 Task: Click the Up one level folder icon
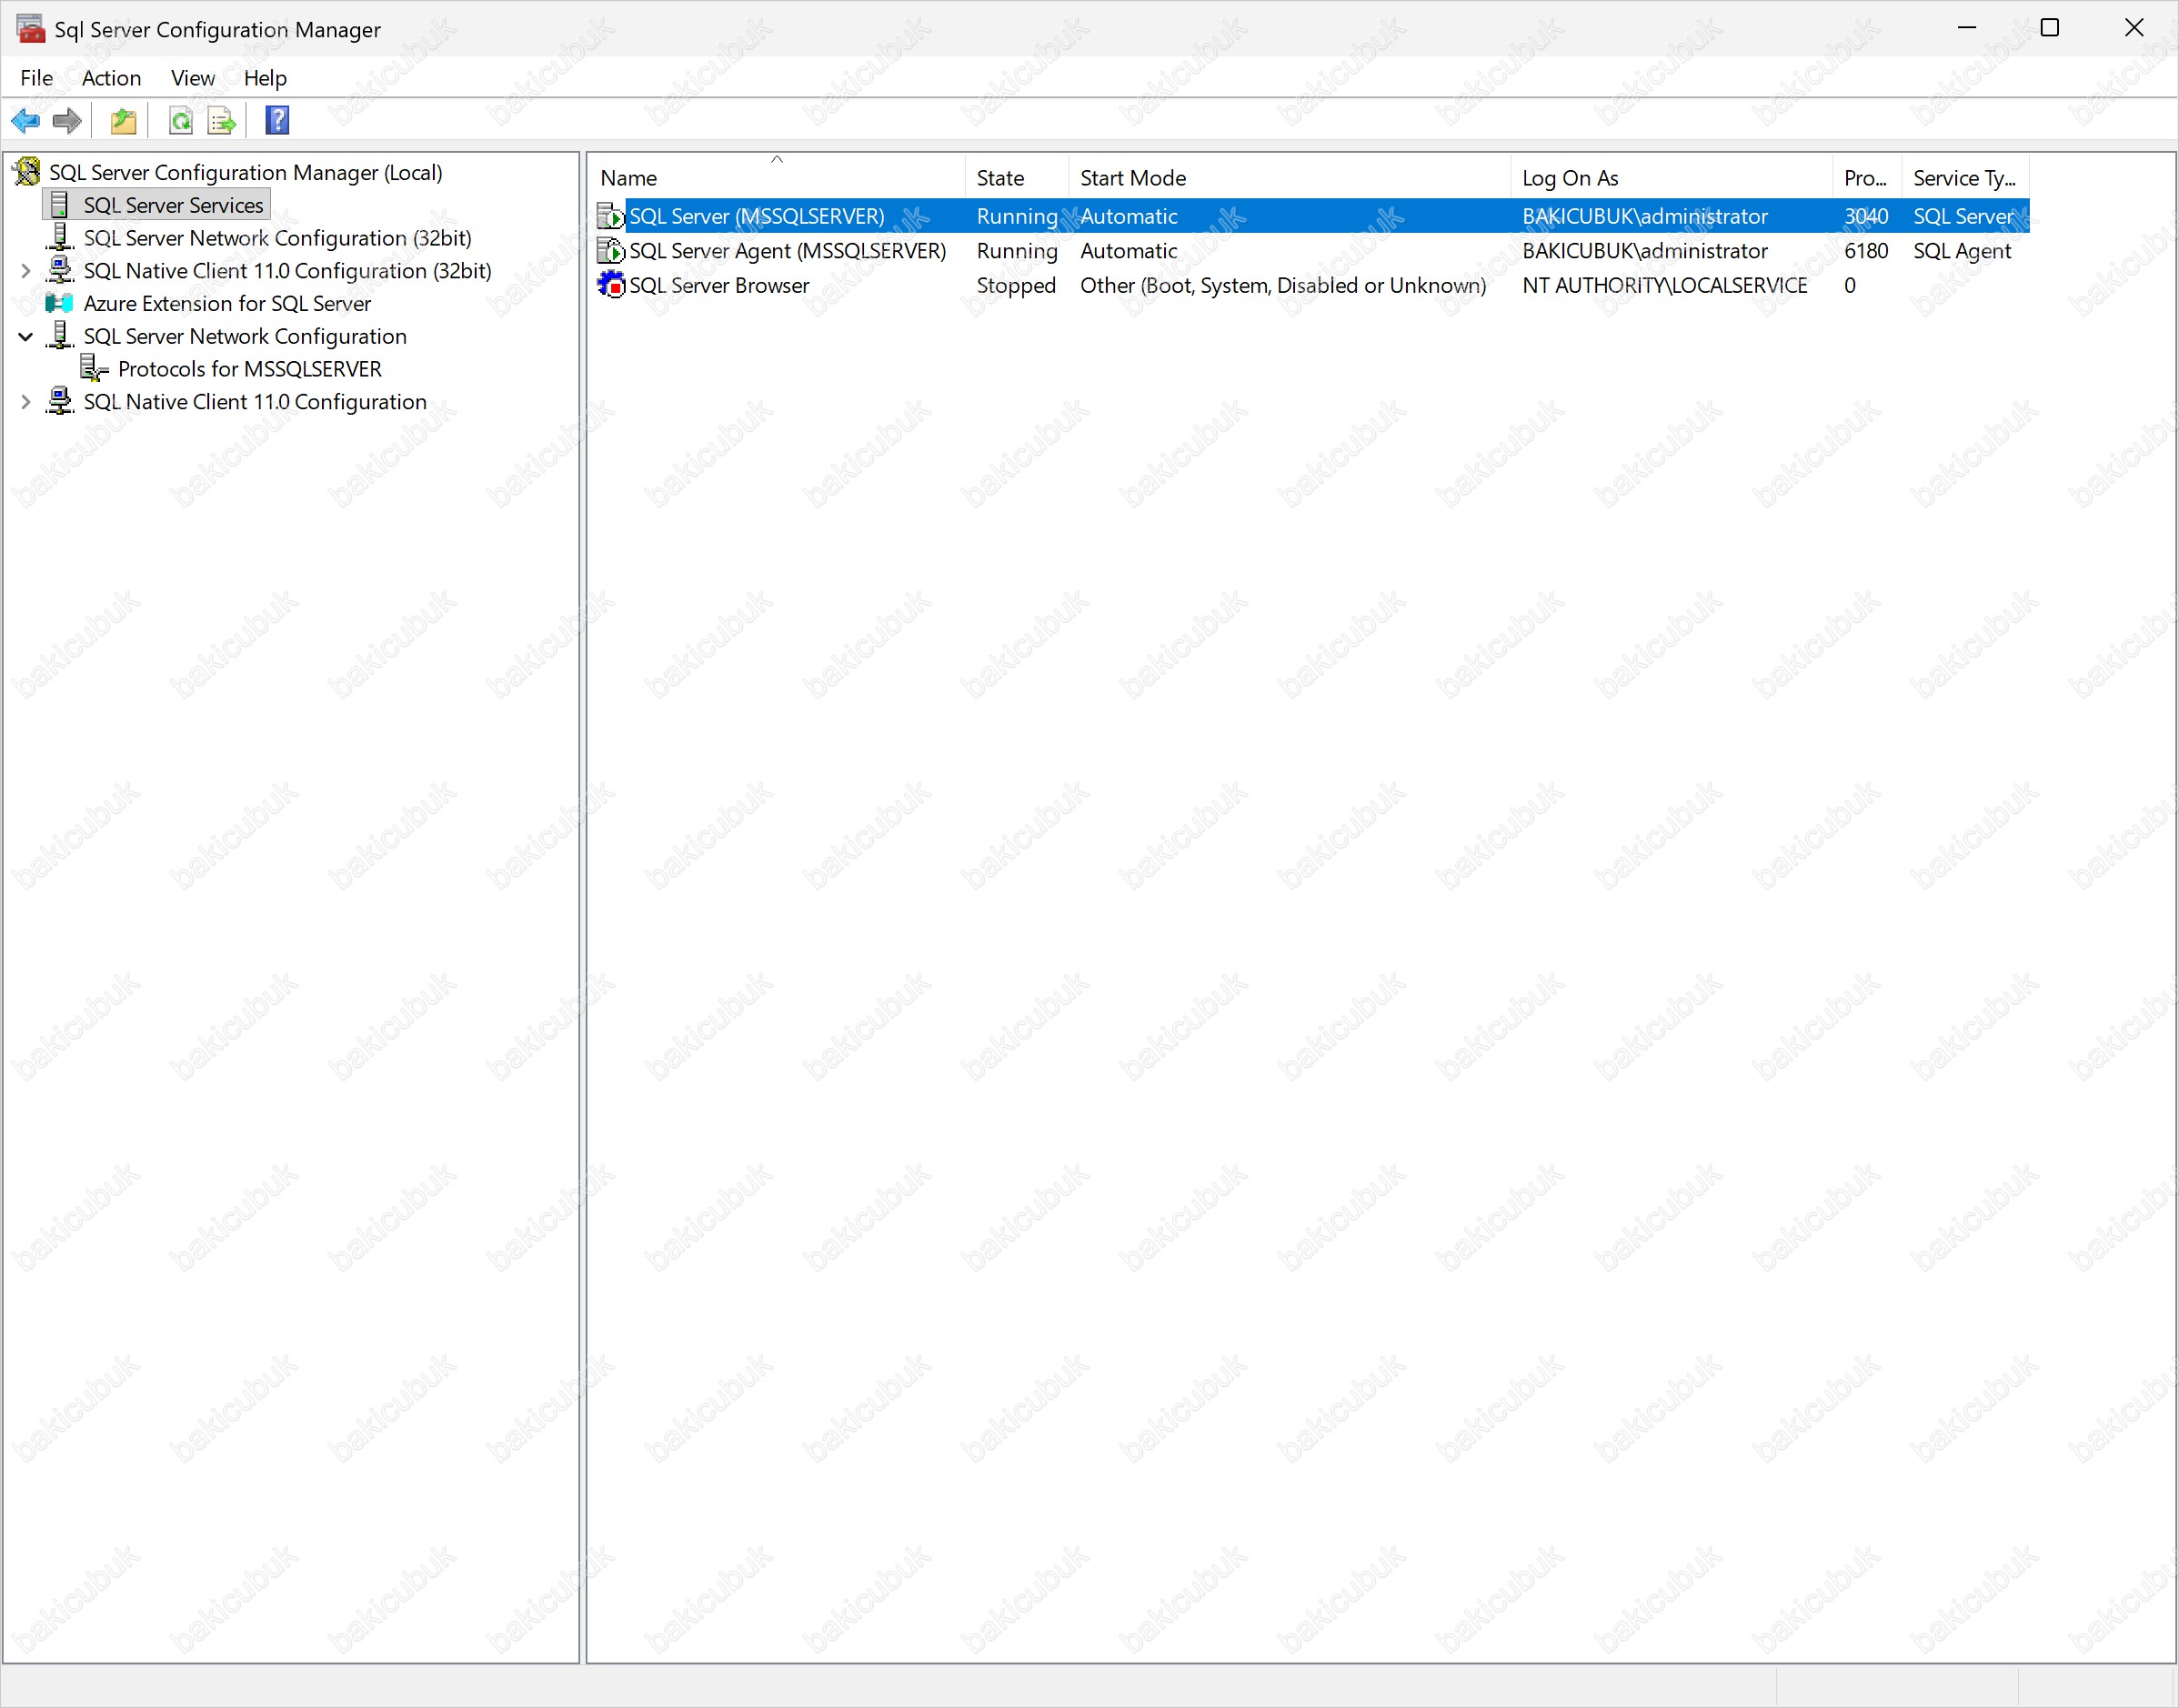click(x=123, y=121)
